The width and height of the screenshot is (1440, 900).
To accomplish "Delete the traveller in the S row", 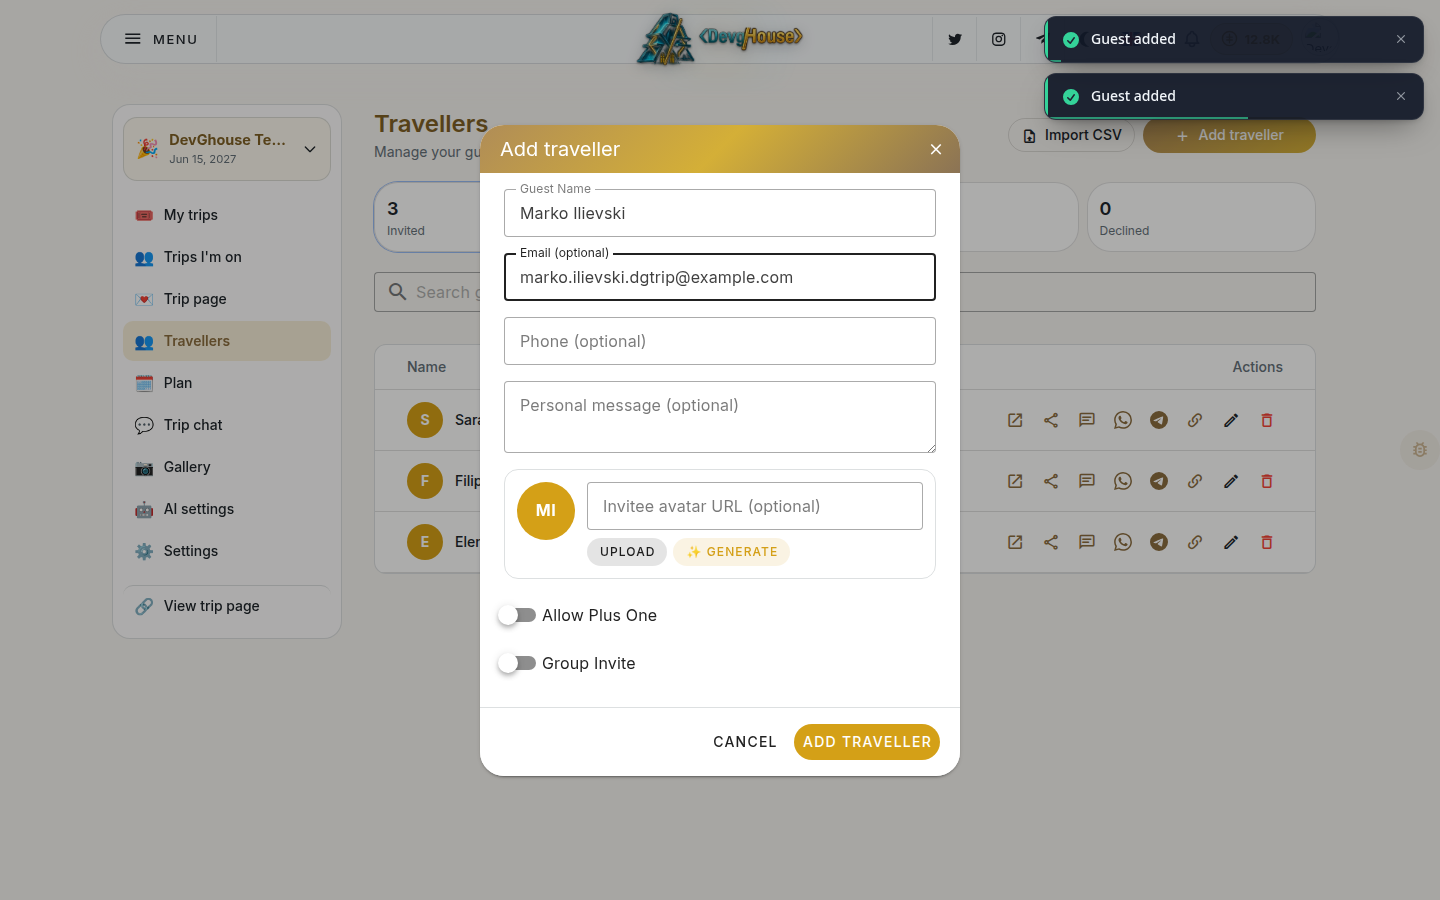I will (x=1267, y=420).
